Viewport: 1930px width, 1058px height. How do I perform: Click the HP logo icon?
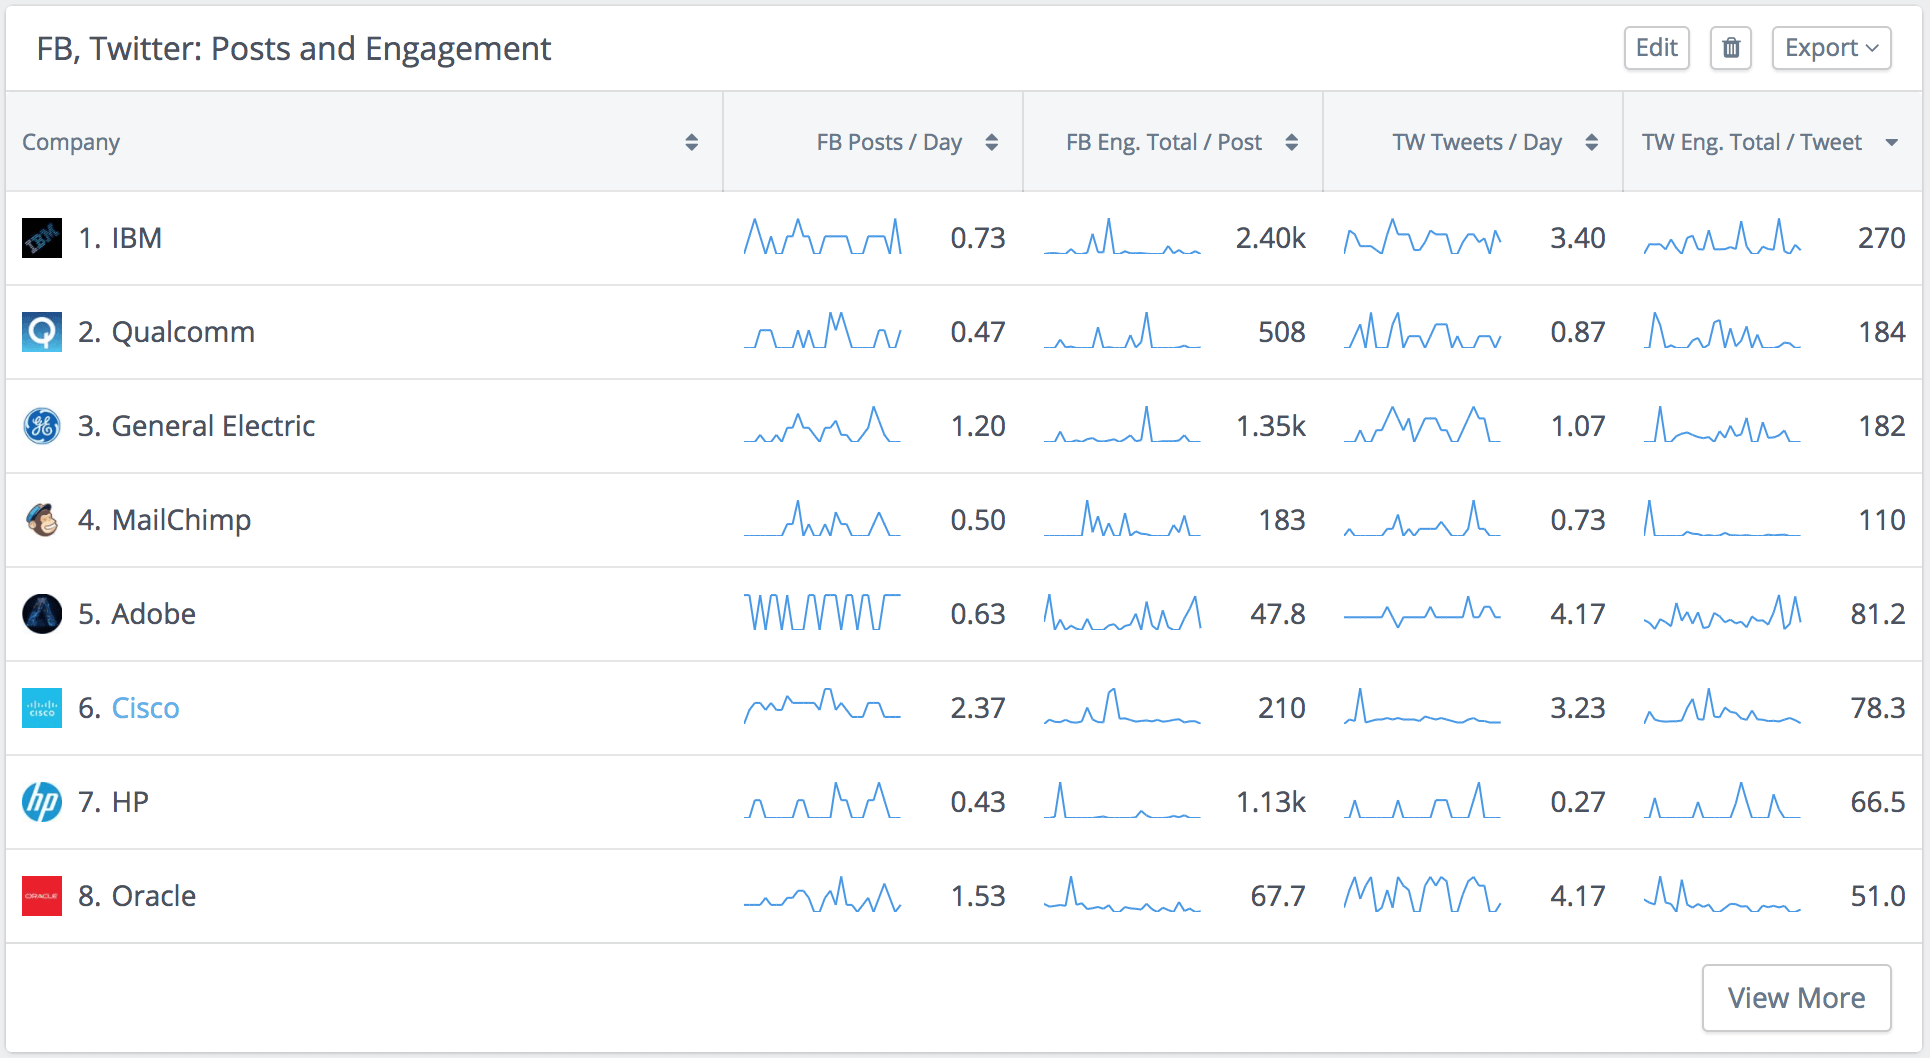click(42, 802)
